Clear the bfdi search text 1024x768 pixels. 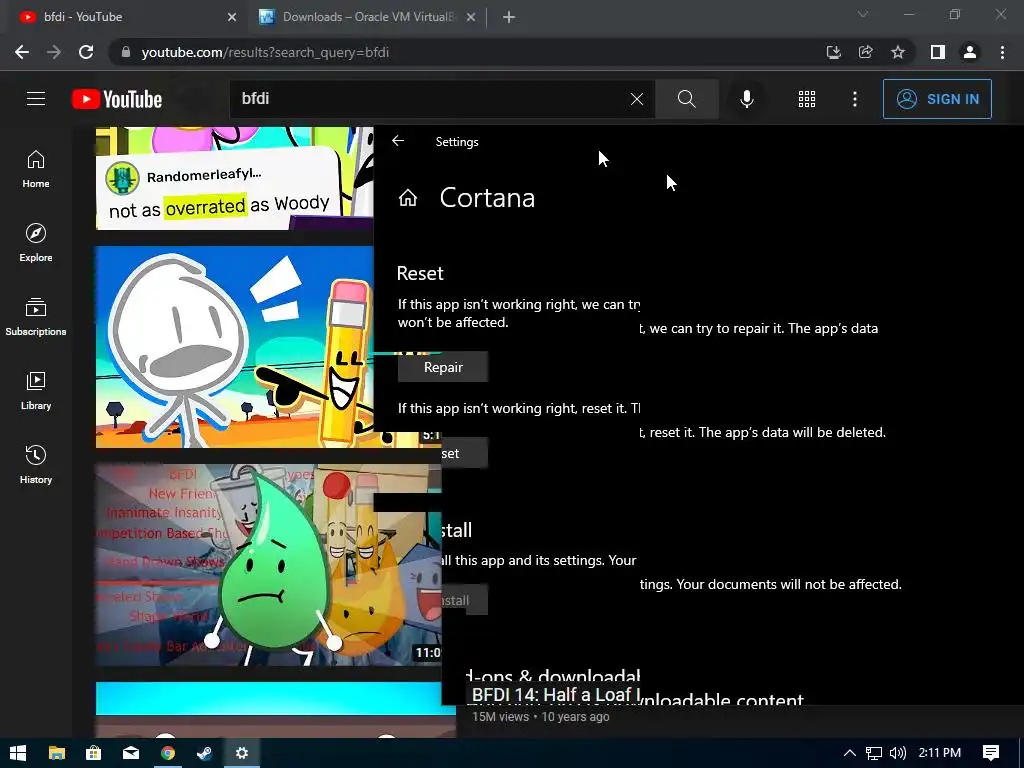coord(637,99)
